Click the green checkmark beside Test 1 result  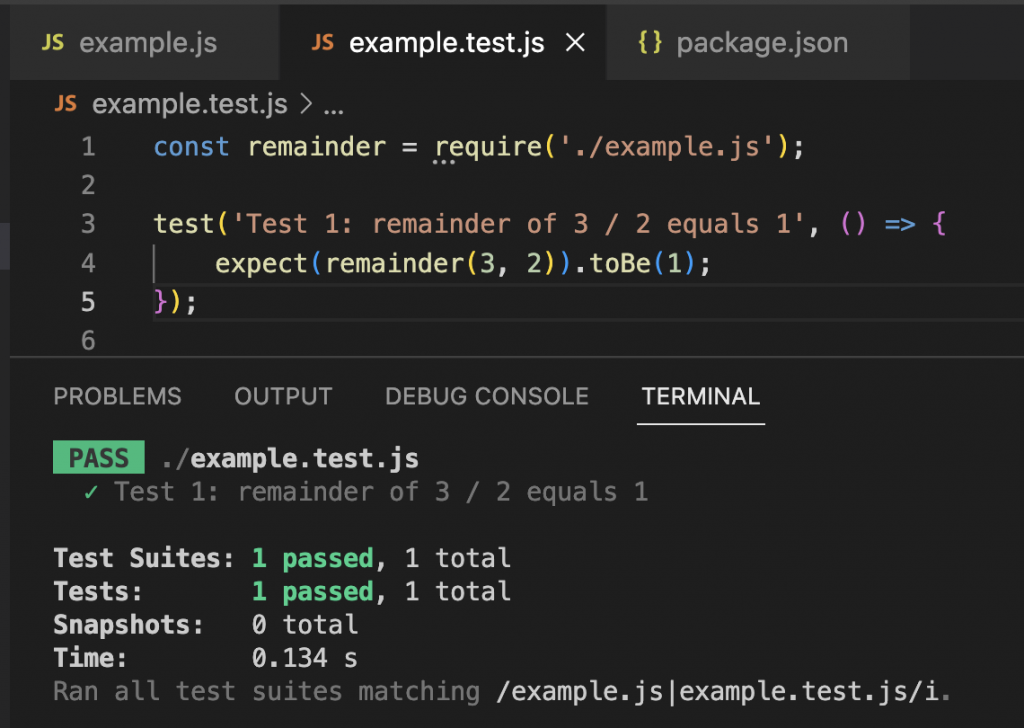pos(91,492)
